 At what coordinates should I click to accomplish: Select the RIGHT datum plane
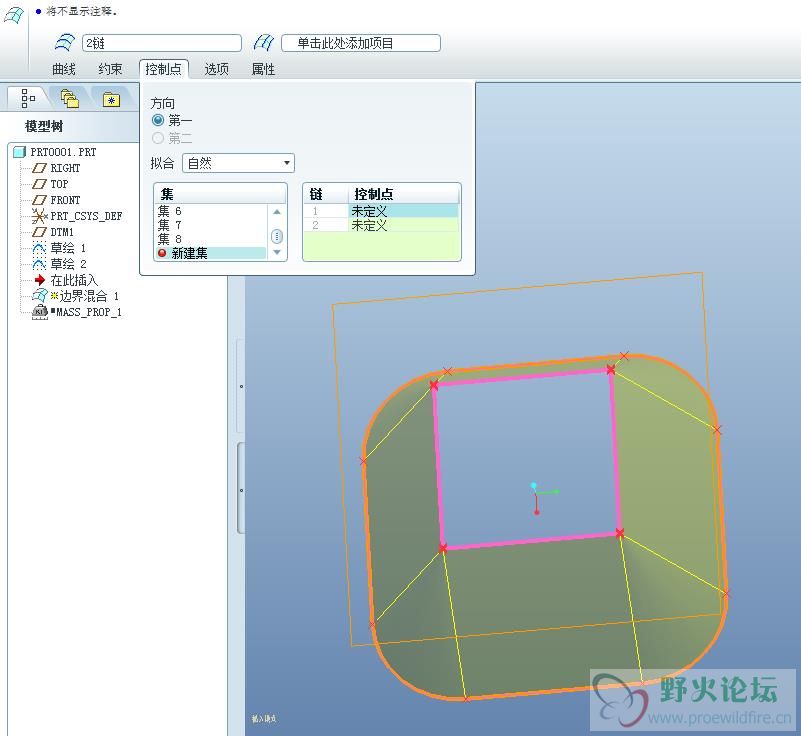65,168
